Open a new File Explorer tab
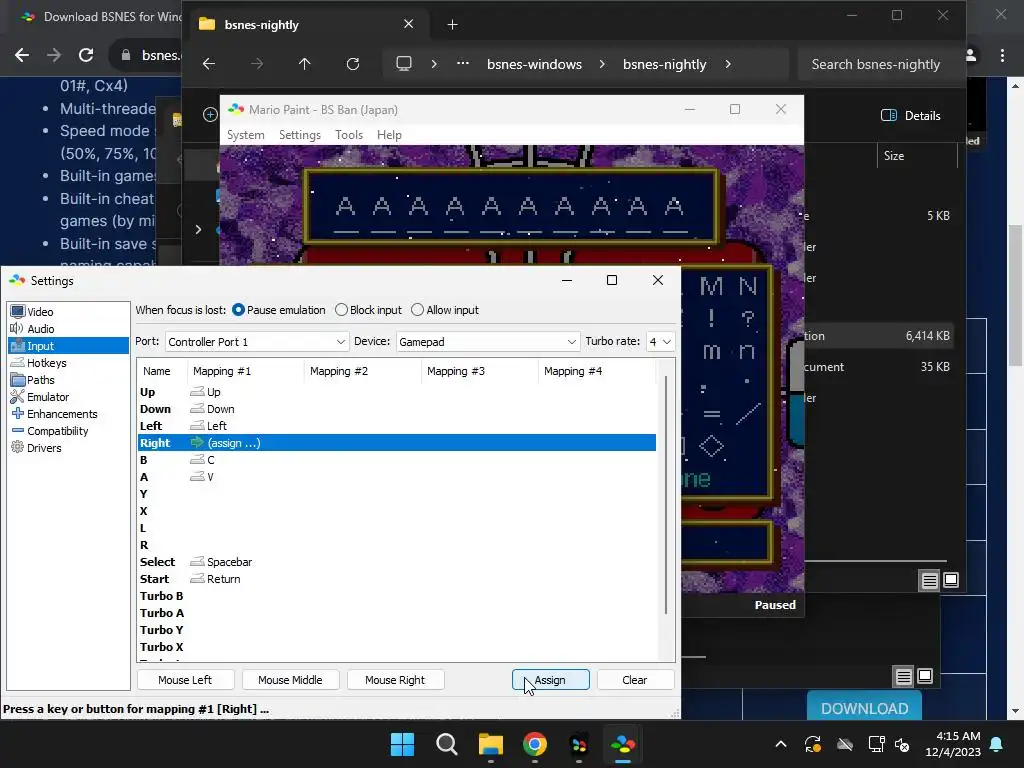1024x768 pixels. (x=453, y=25)
